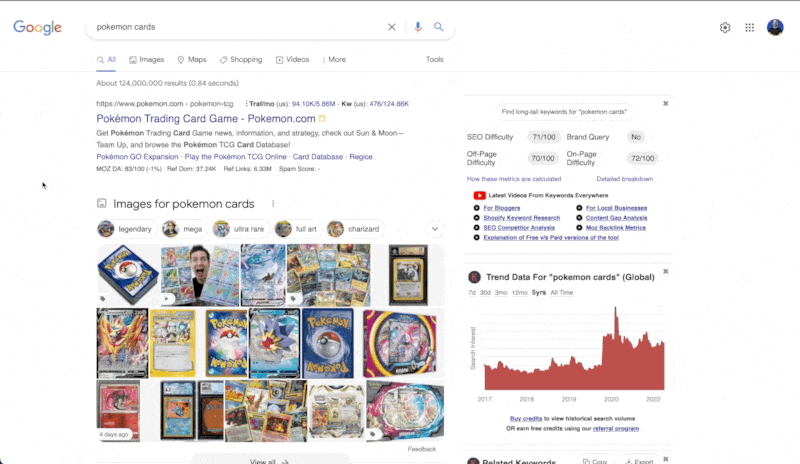Image resolution: width=800 pixels, height=464 pixels.
Task: Open the Moz Backlink Metrics link
Action: click(616, 228)
